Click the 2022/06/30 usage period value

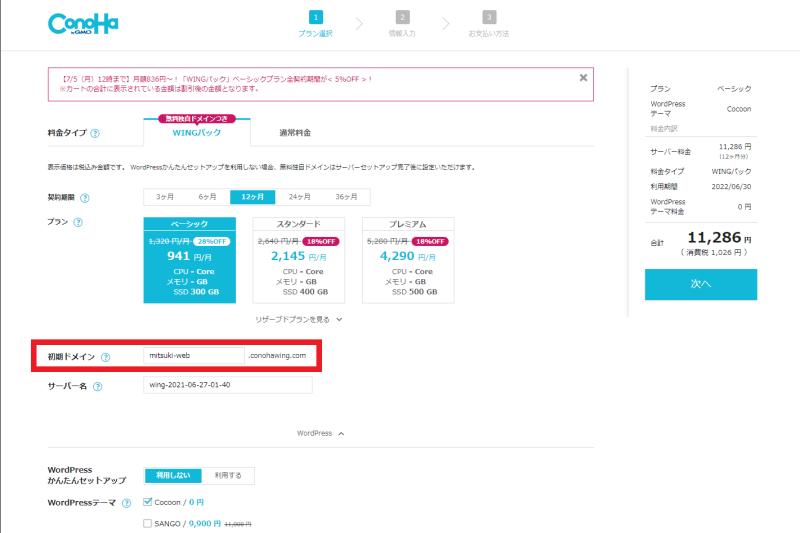tap(731, 187)
